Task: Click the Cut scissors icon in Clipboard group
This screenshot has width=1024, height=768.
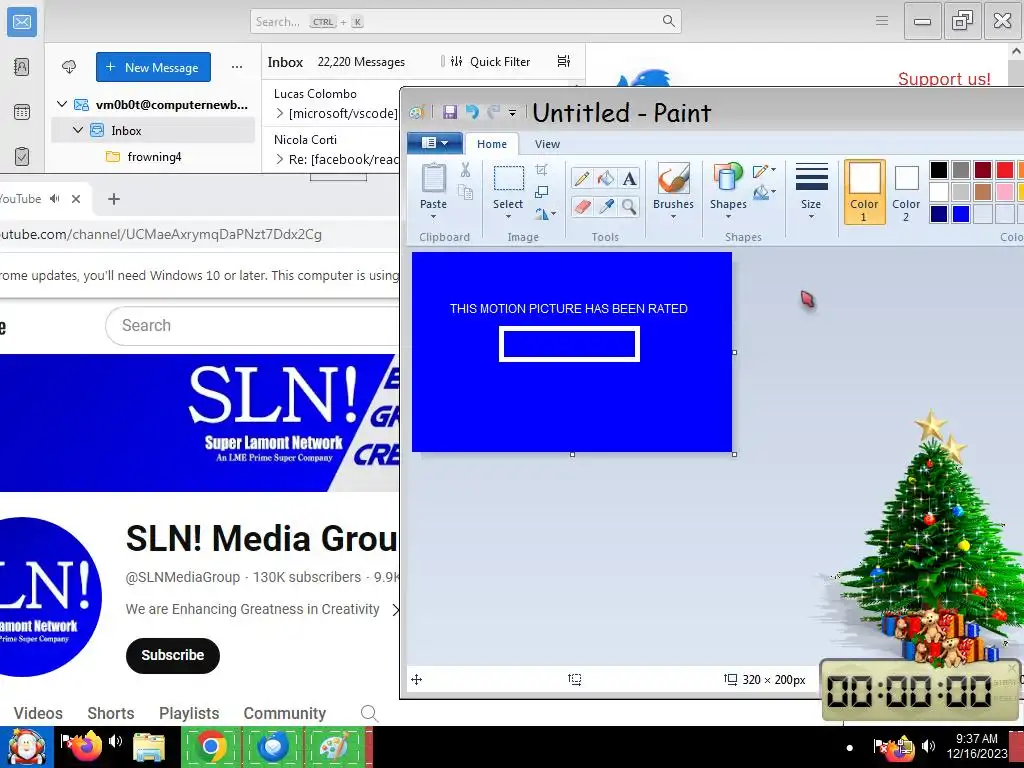Action: pyautogui.click(x=465, y=170)
